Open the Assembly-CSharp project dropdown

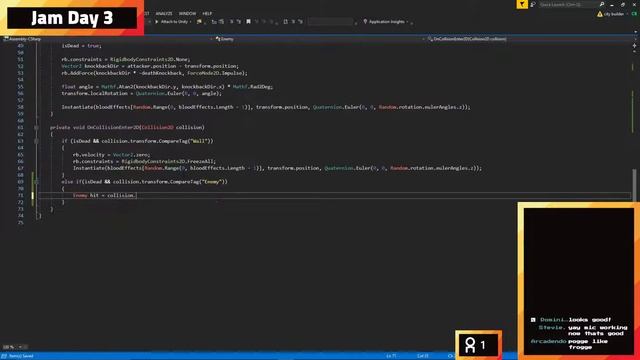[108, 39]
